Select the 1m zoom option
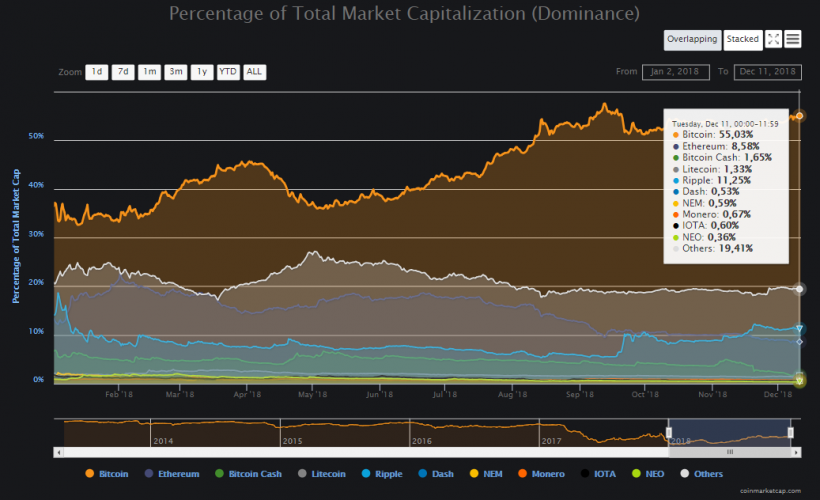 (149, 72)
